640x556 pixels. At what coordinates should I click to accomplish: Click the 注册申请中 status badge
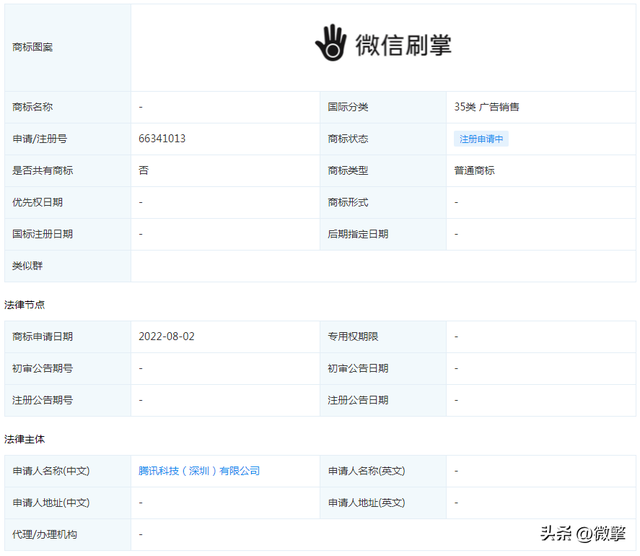[481, 139]
